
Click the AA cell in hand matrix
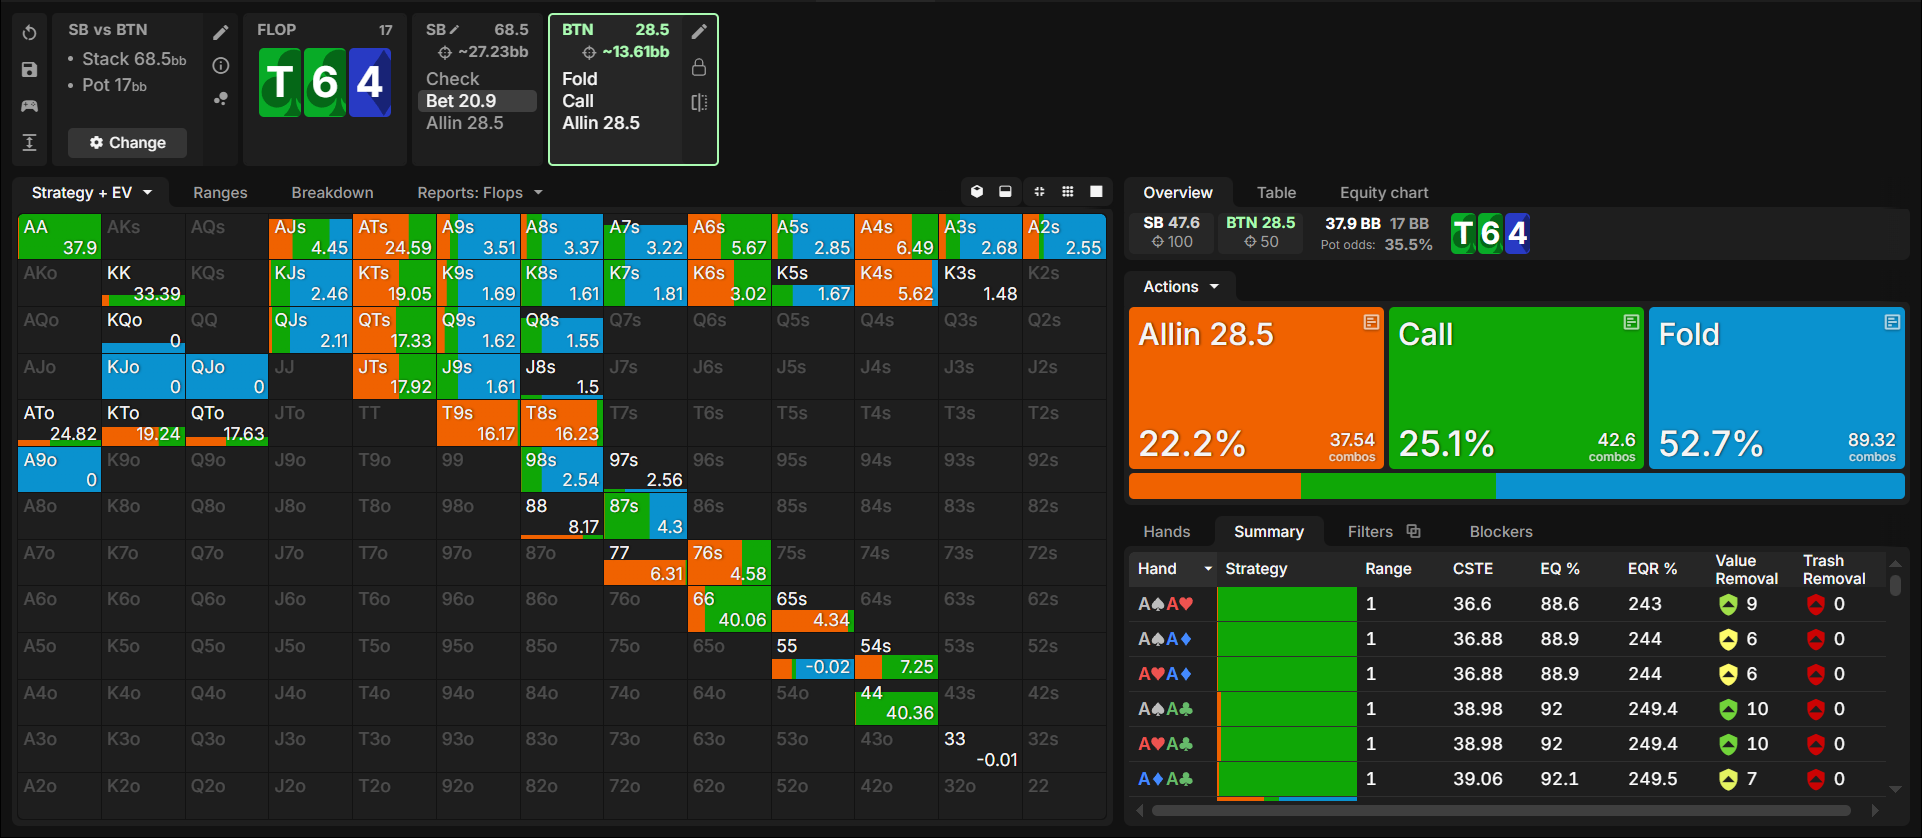click(x=59, y=236)
